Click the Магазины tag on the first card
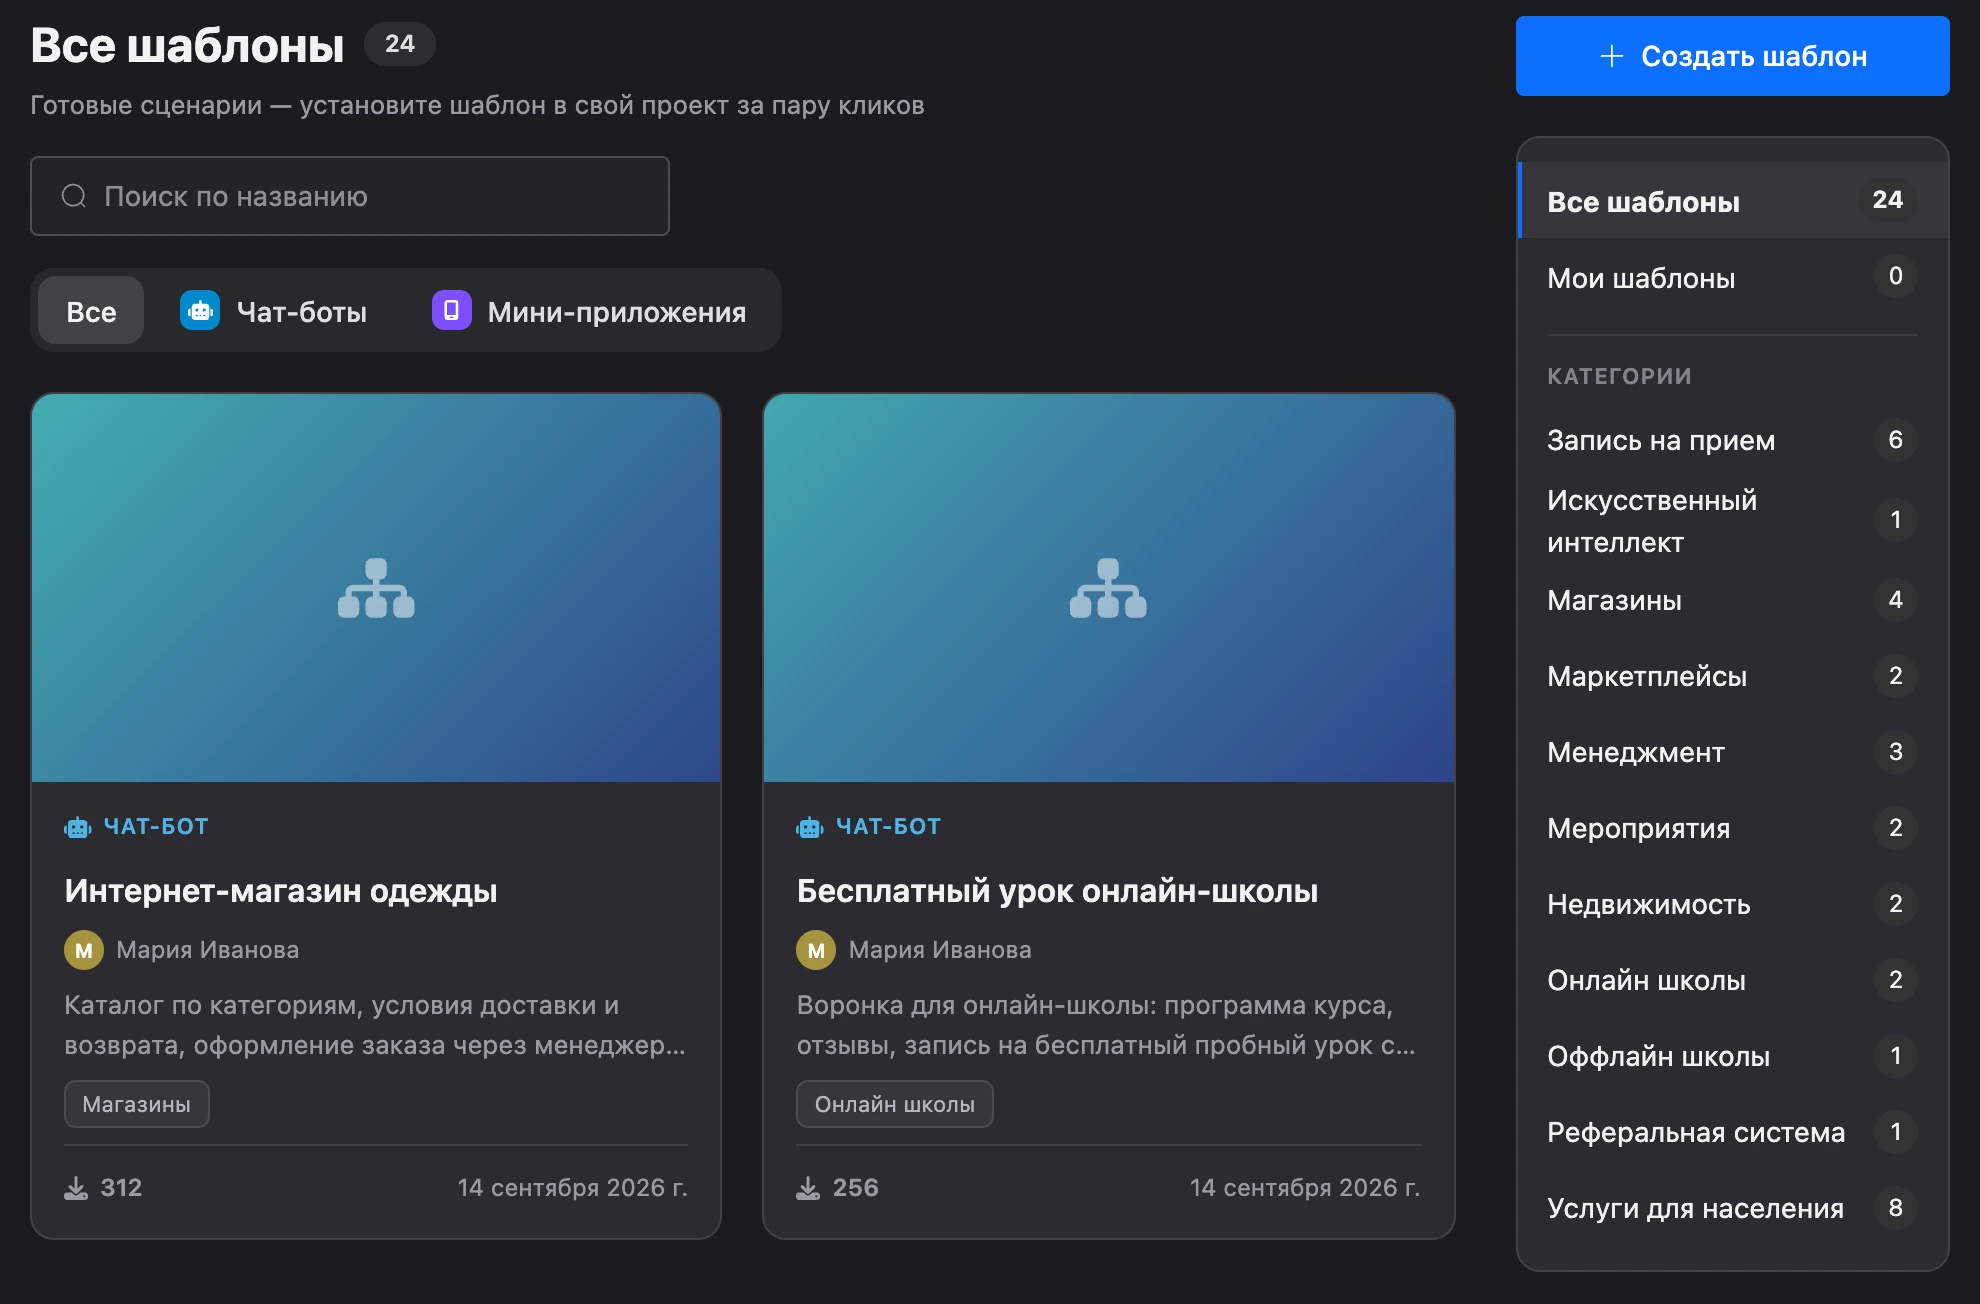The width and height of the screenshot is (1980, 1304). tap(137, 1104)
